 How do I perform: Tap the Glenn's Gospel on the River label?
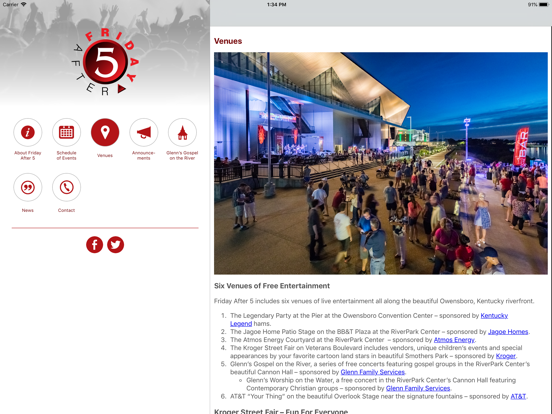(182, 155)
